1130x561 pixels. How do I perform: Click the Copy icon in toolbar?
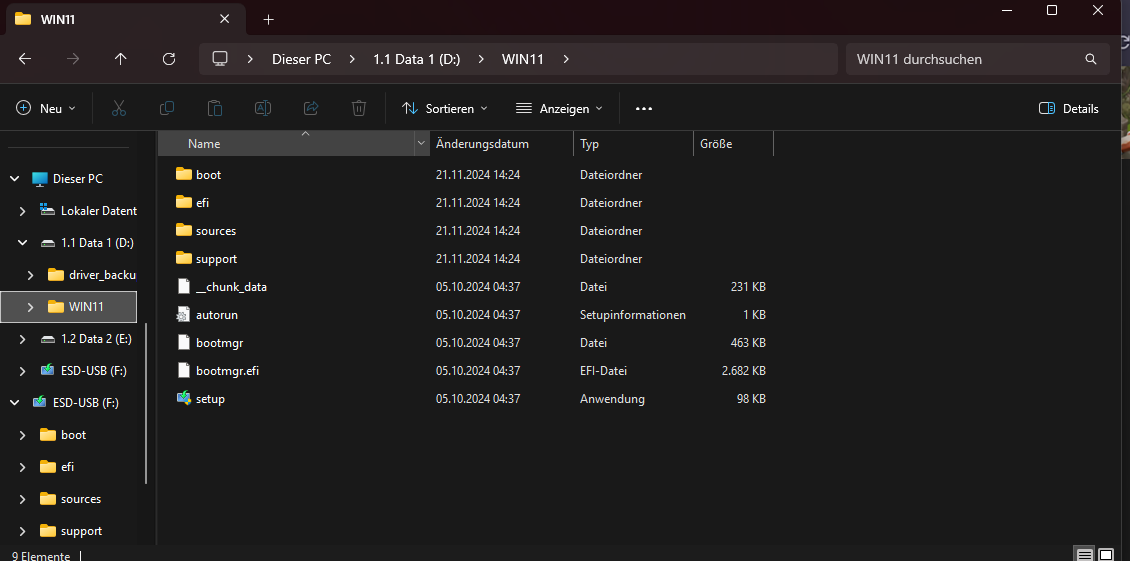pos(166,108)
